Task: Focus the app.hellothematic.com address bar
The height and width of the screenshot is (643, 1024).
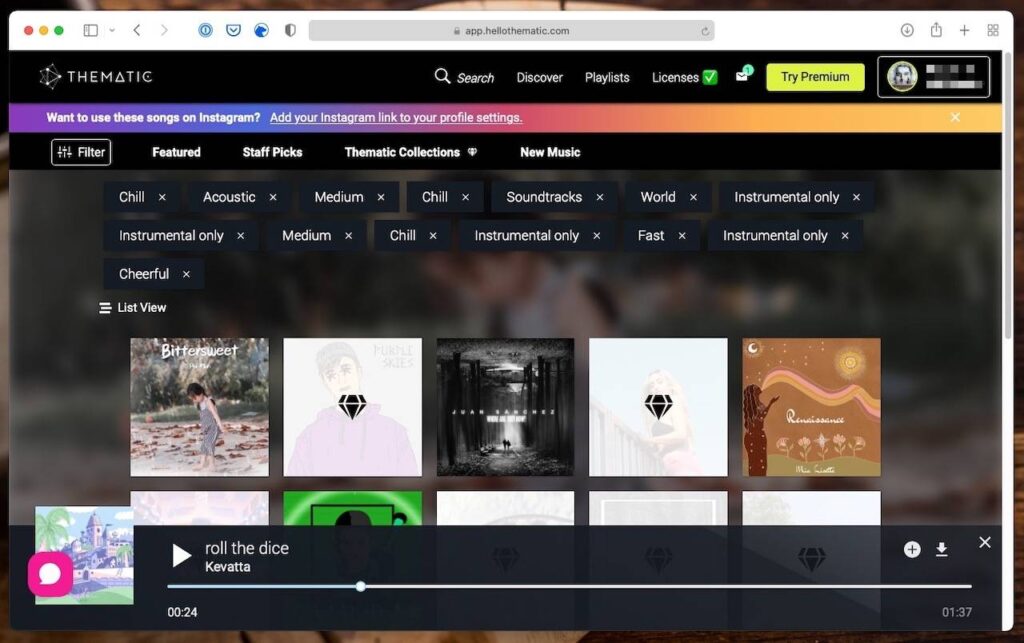Action: tap(511, 31)
